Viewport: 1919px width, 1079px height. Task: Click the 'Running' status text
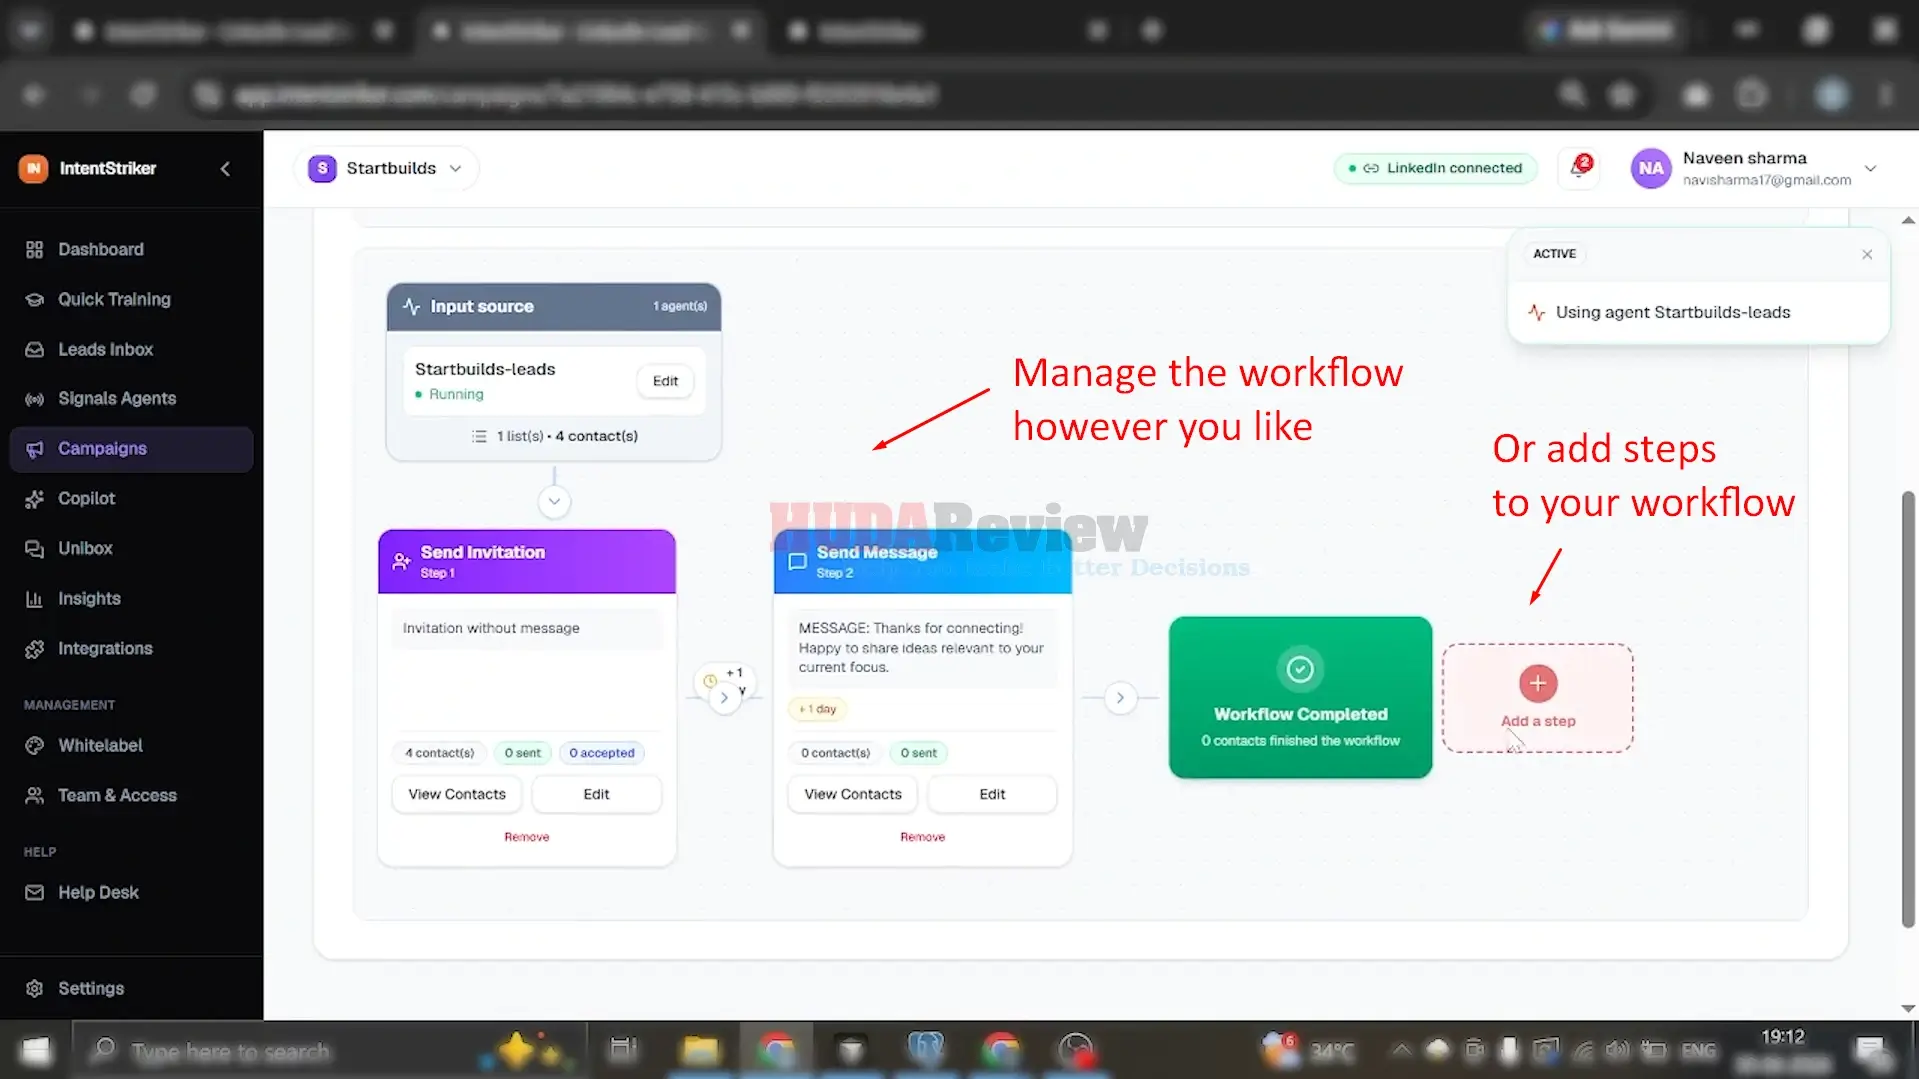pyautogui.click(x=456, y=394)
